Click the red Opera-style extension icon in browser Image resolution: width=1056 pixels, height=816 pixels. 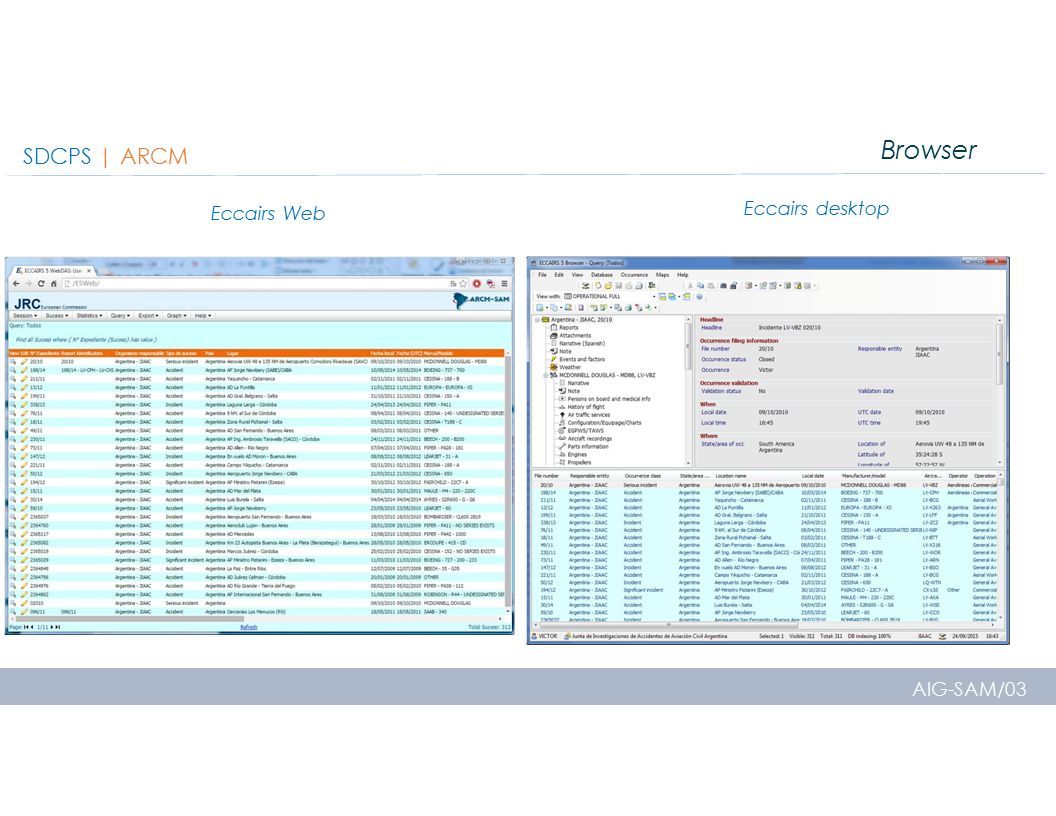(x=477, y=283)
